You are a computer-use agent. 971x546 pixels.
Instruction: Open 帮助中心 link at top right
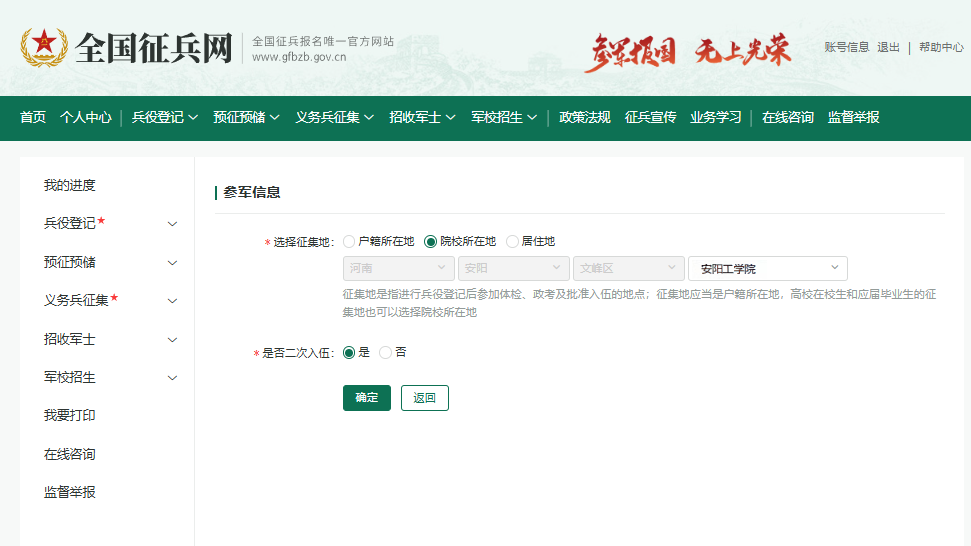click(941, 47)
